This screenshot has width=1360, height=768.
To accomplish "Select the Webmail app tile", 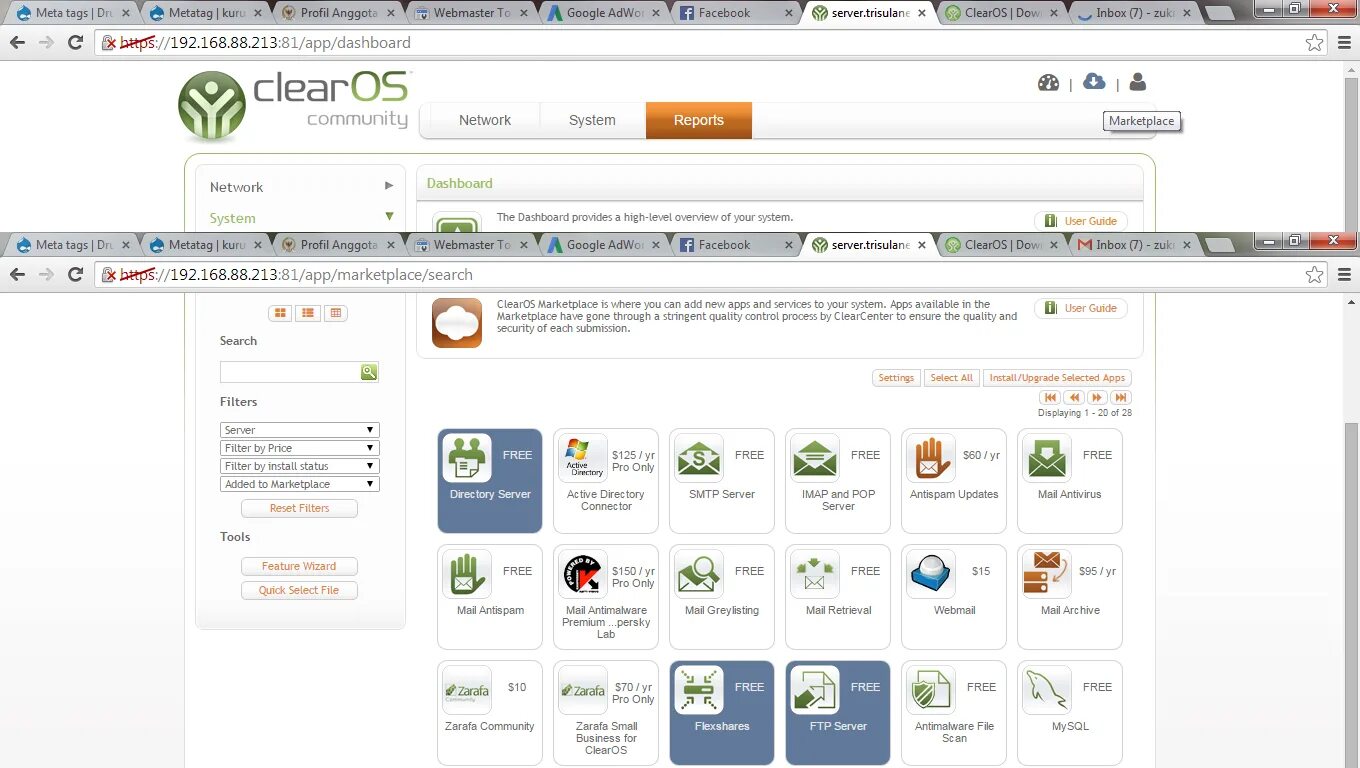I will pos(954,597).
